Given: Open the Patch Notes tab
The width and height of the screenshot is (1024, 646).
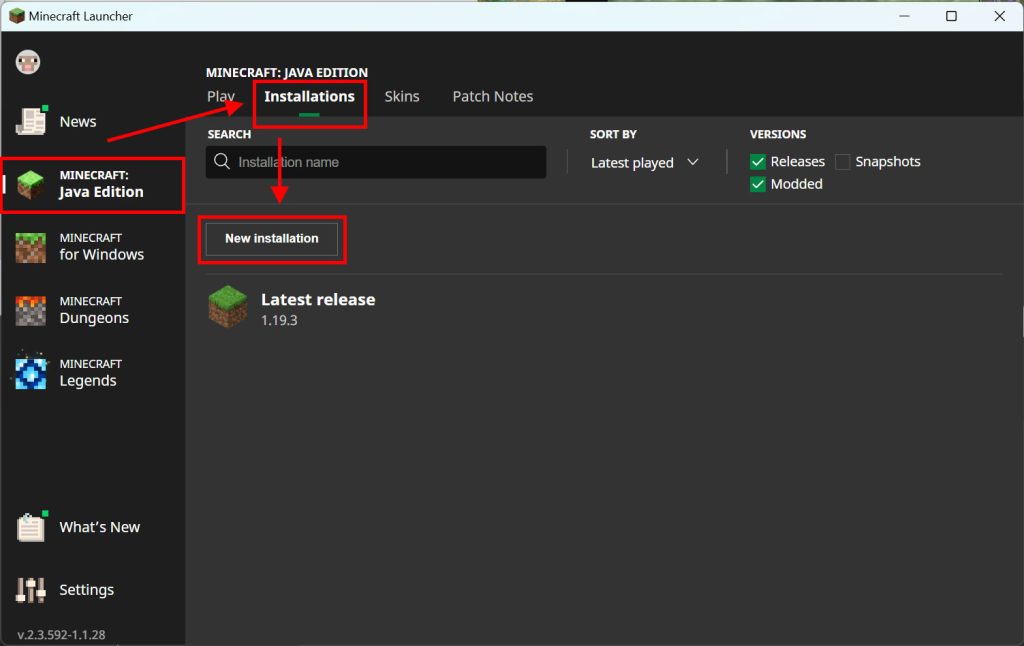Looking at the screenshot, I should coord(493,97).
